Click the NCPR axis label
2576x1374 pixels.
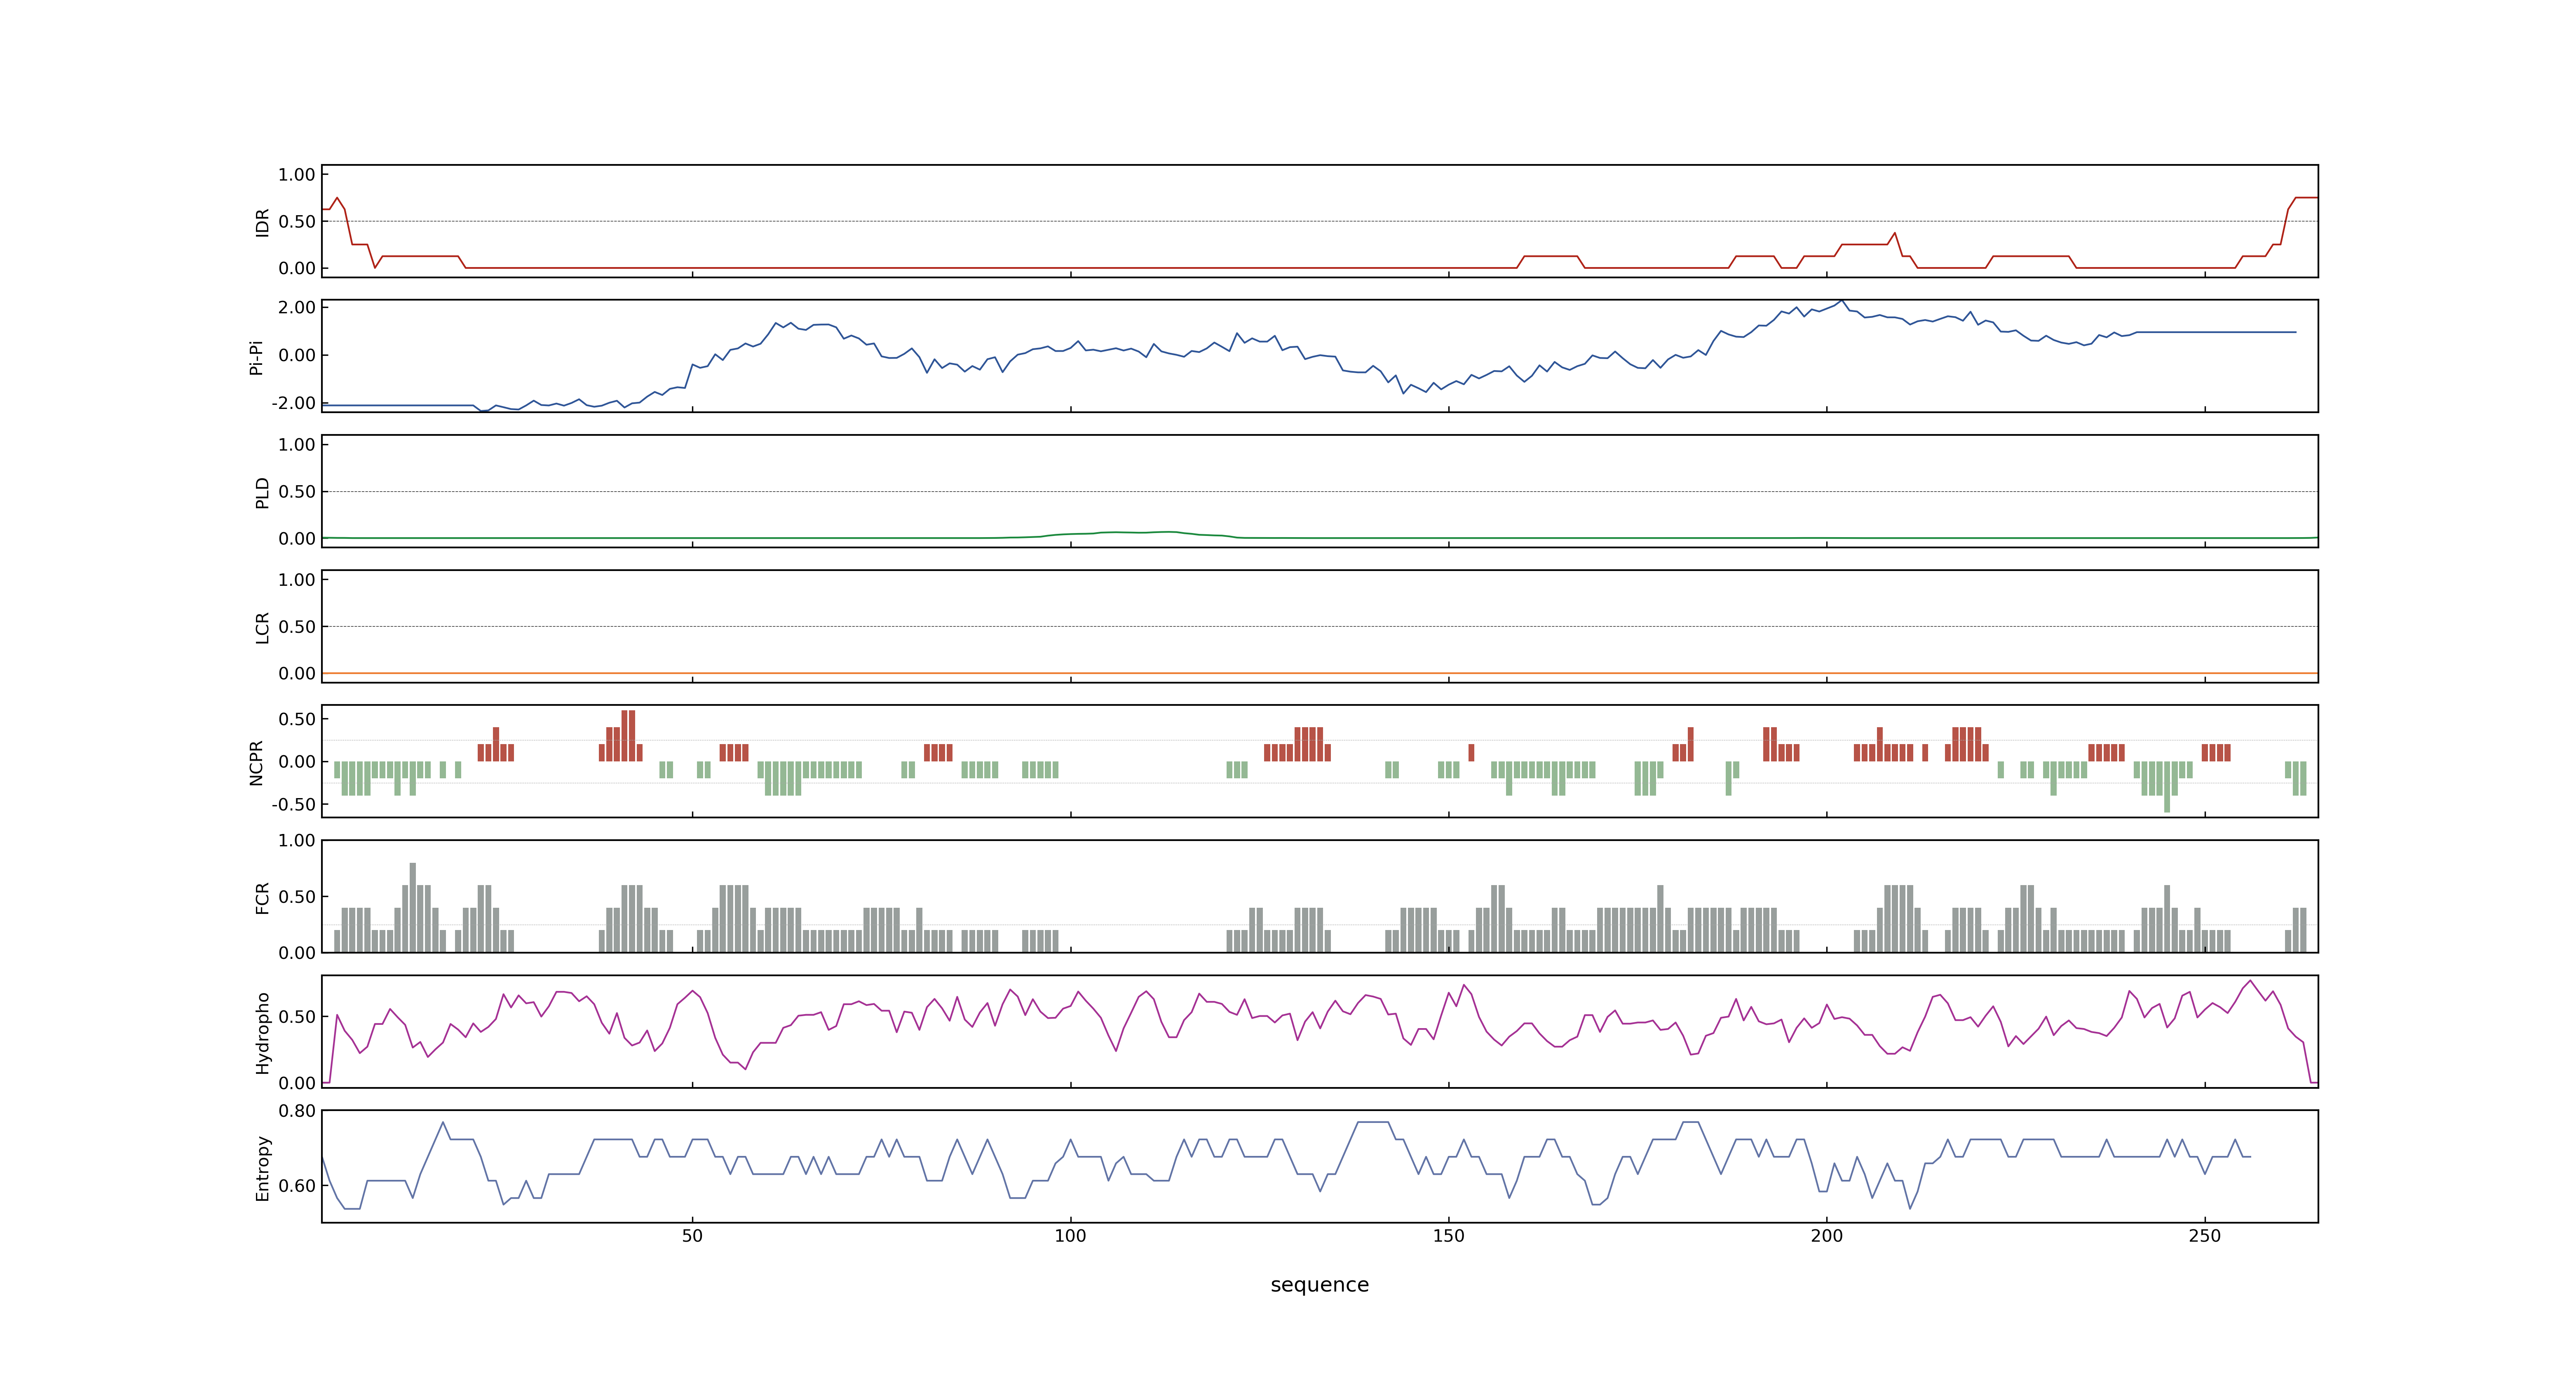pos(256,763)
